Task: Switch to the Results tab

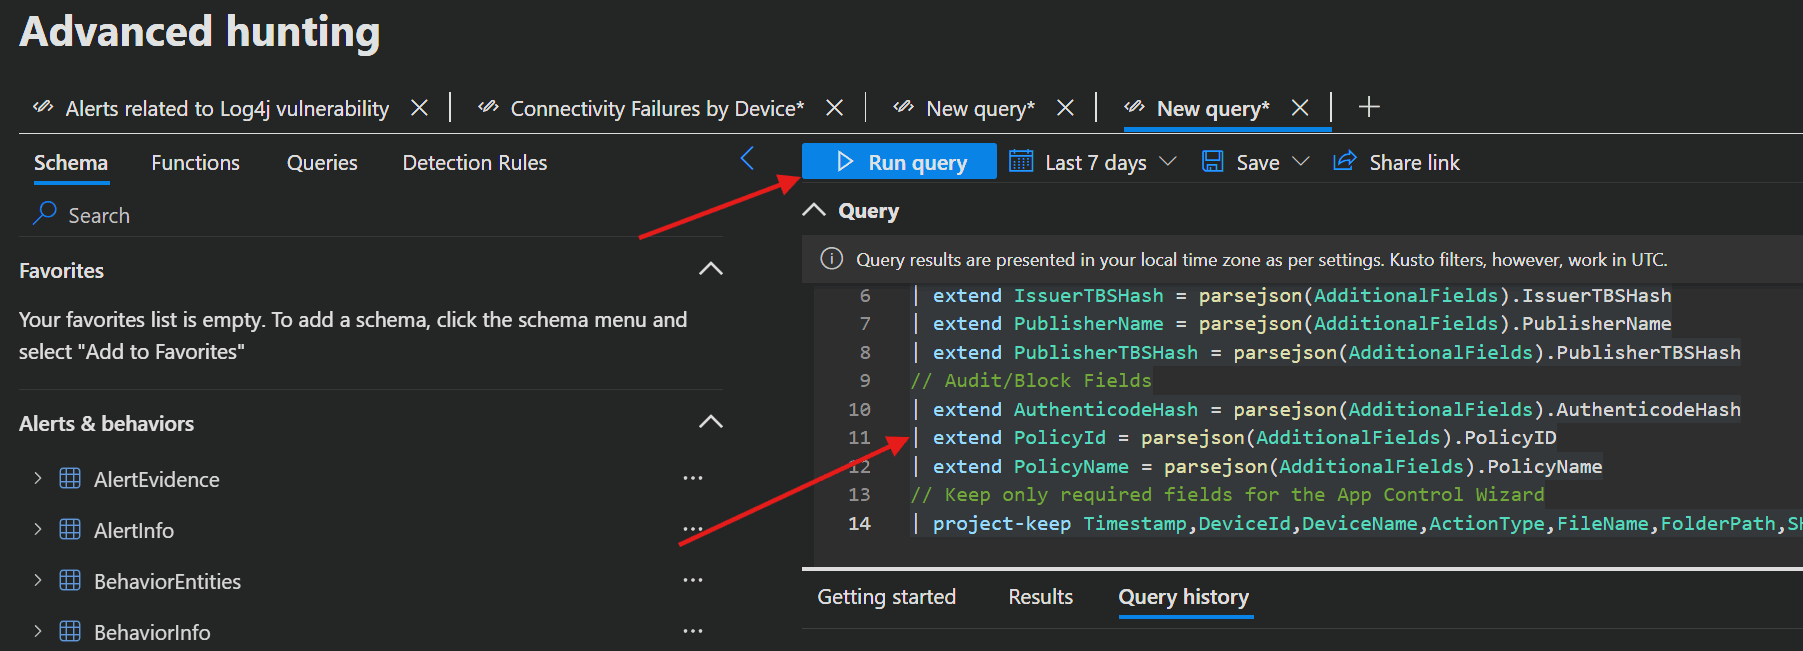Action: 1040,597
